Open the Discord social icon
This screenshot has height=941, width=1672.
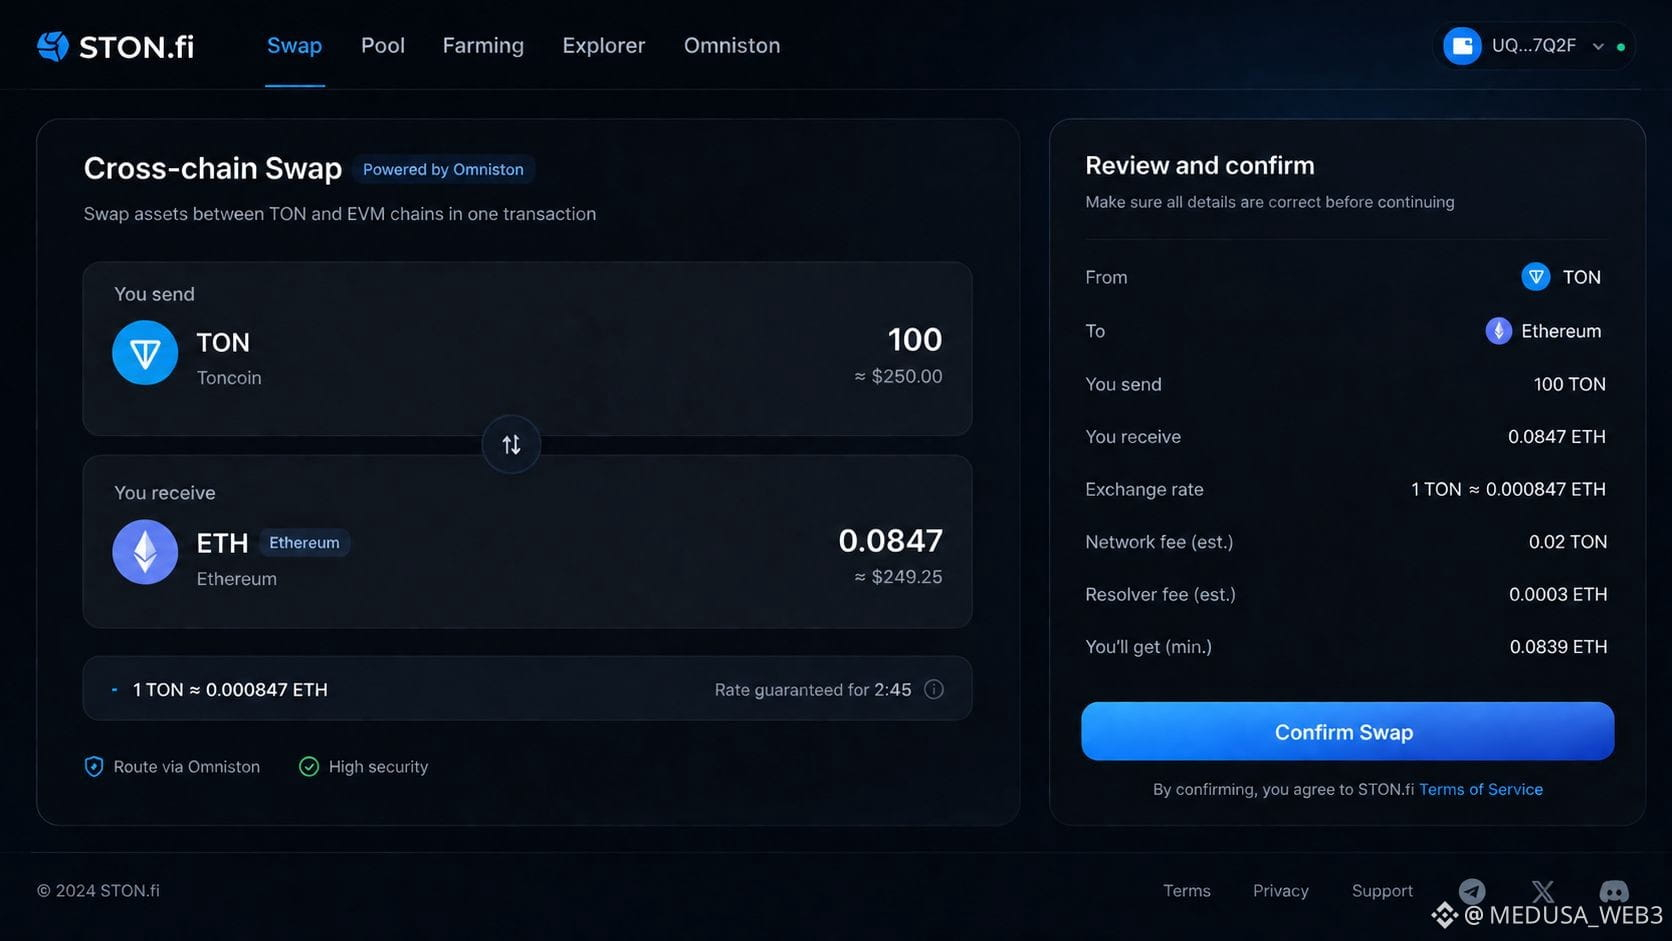(x=1613, y=891)
